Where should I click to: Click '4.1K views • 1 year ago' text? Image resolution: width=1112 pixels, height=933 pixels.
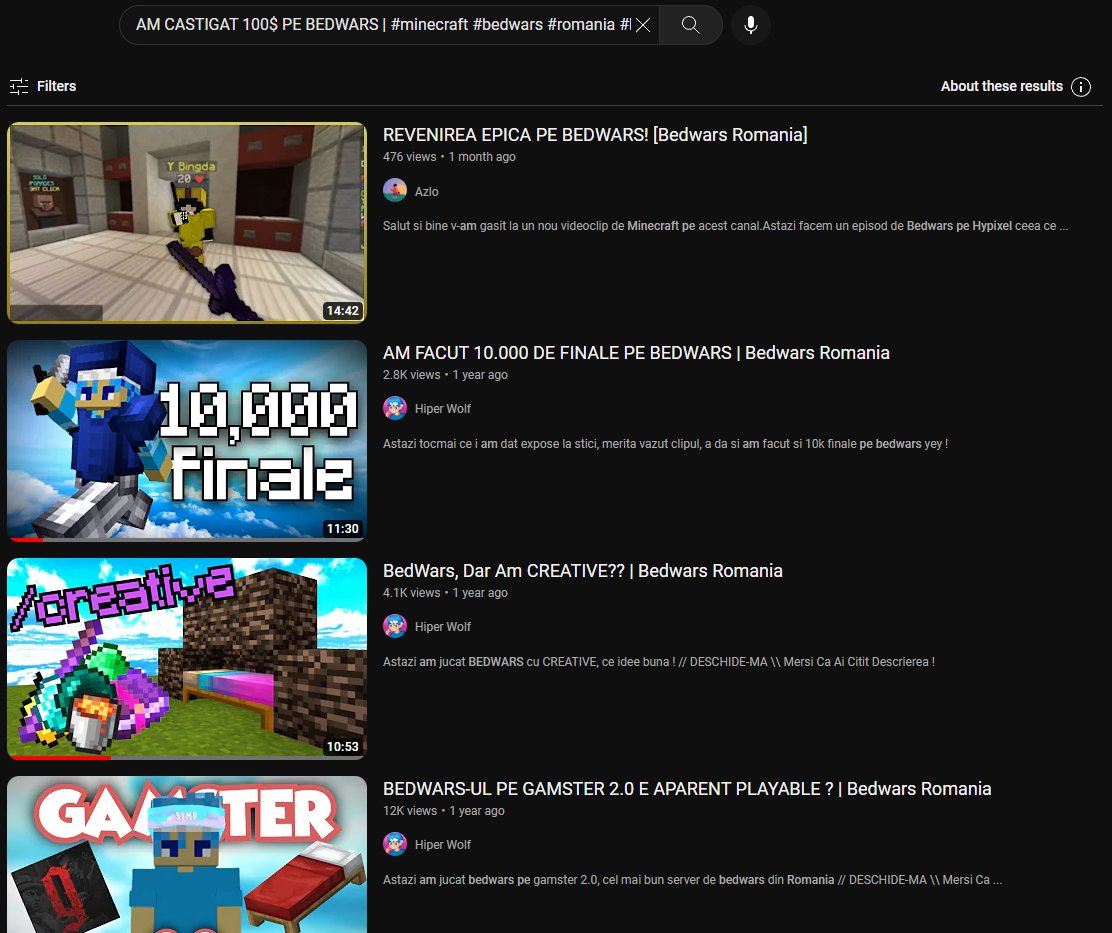tap(445, 593)
